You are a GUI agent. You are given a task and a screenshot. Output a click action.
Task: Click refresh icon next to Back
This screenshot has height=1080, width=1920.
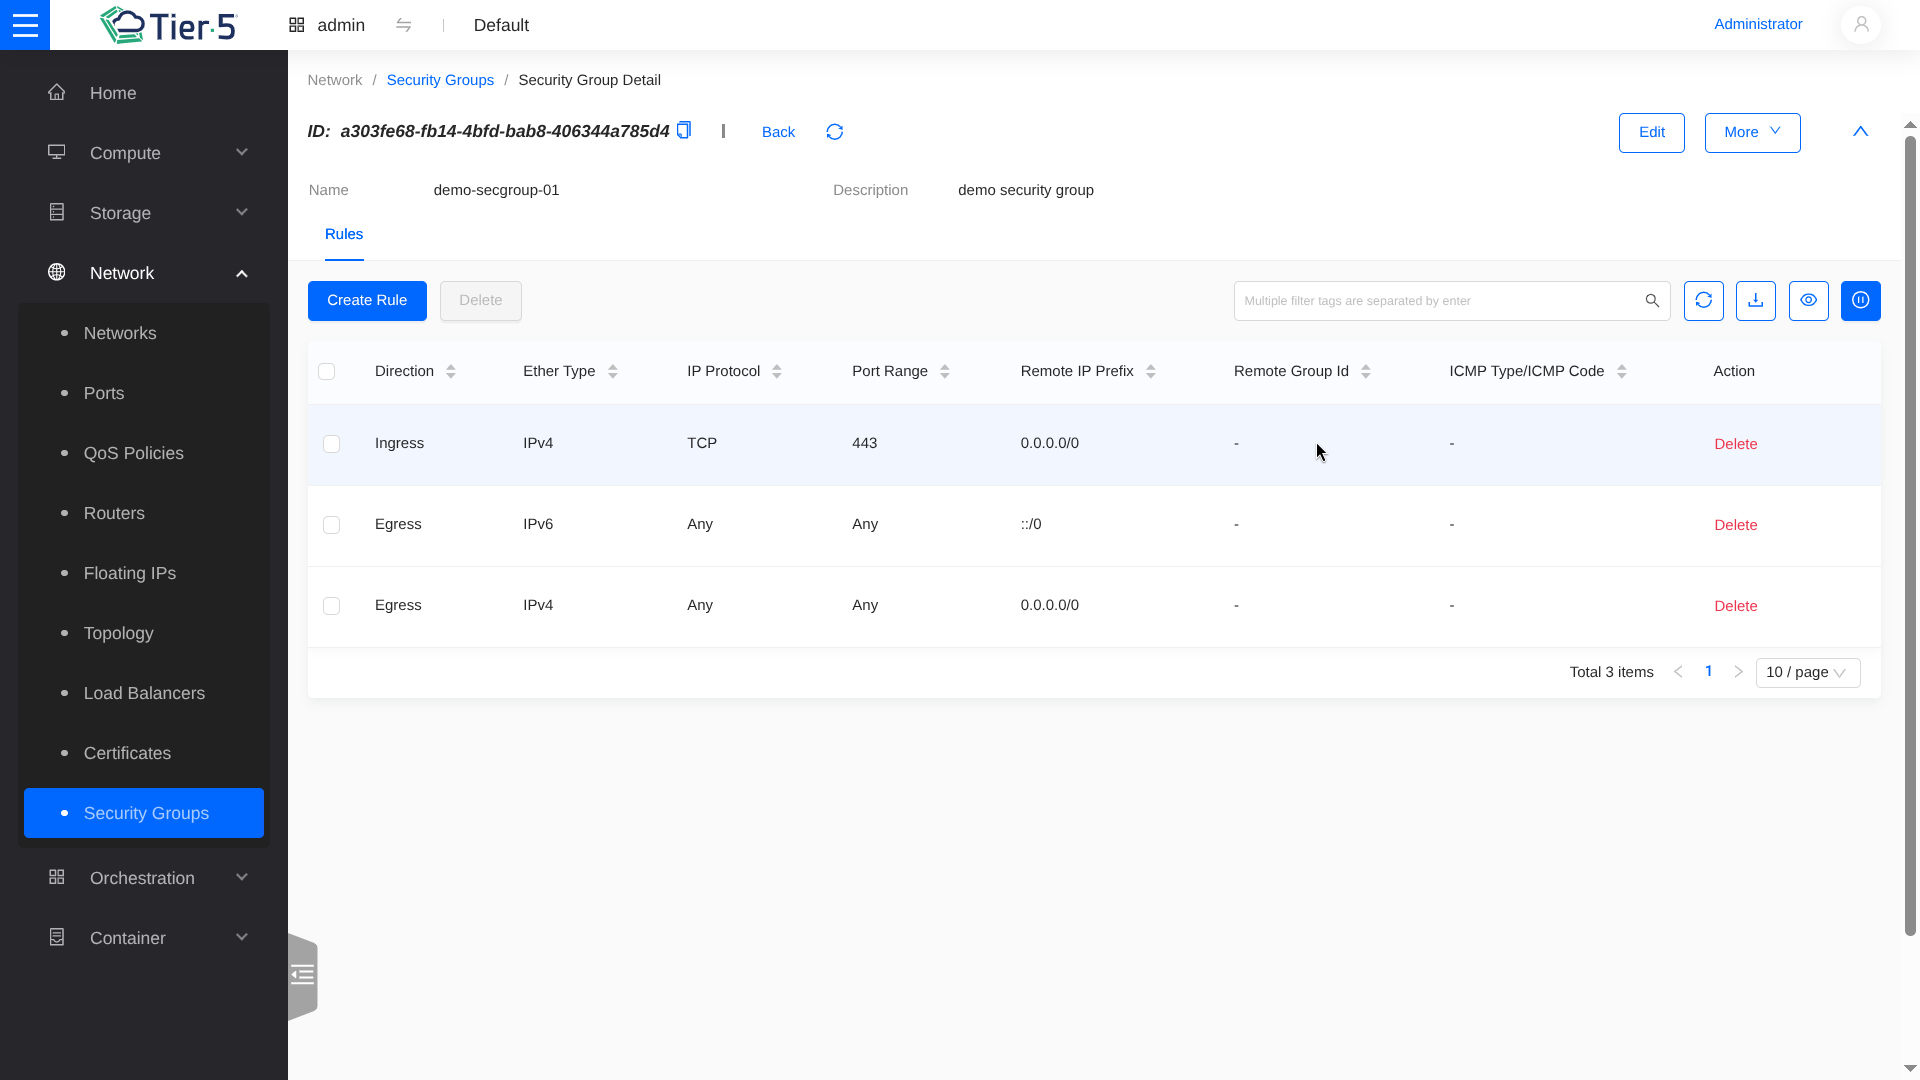pos(835,132)
